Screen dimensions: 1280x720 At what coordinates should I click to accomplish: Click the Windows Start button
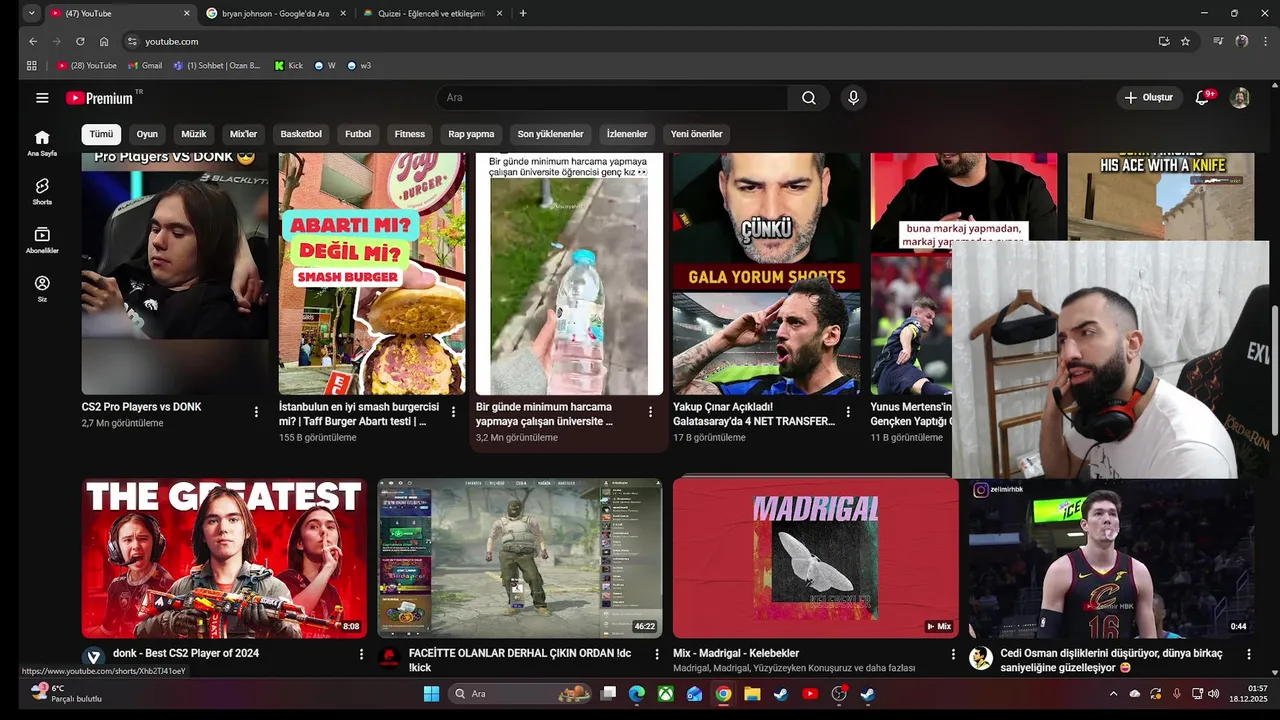click(x=431, y=694)
